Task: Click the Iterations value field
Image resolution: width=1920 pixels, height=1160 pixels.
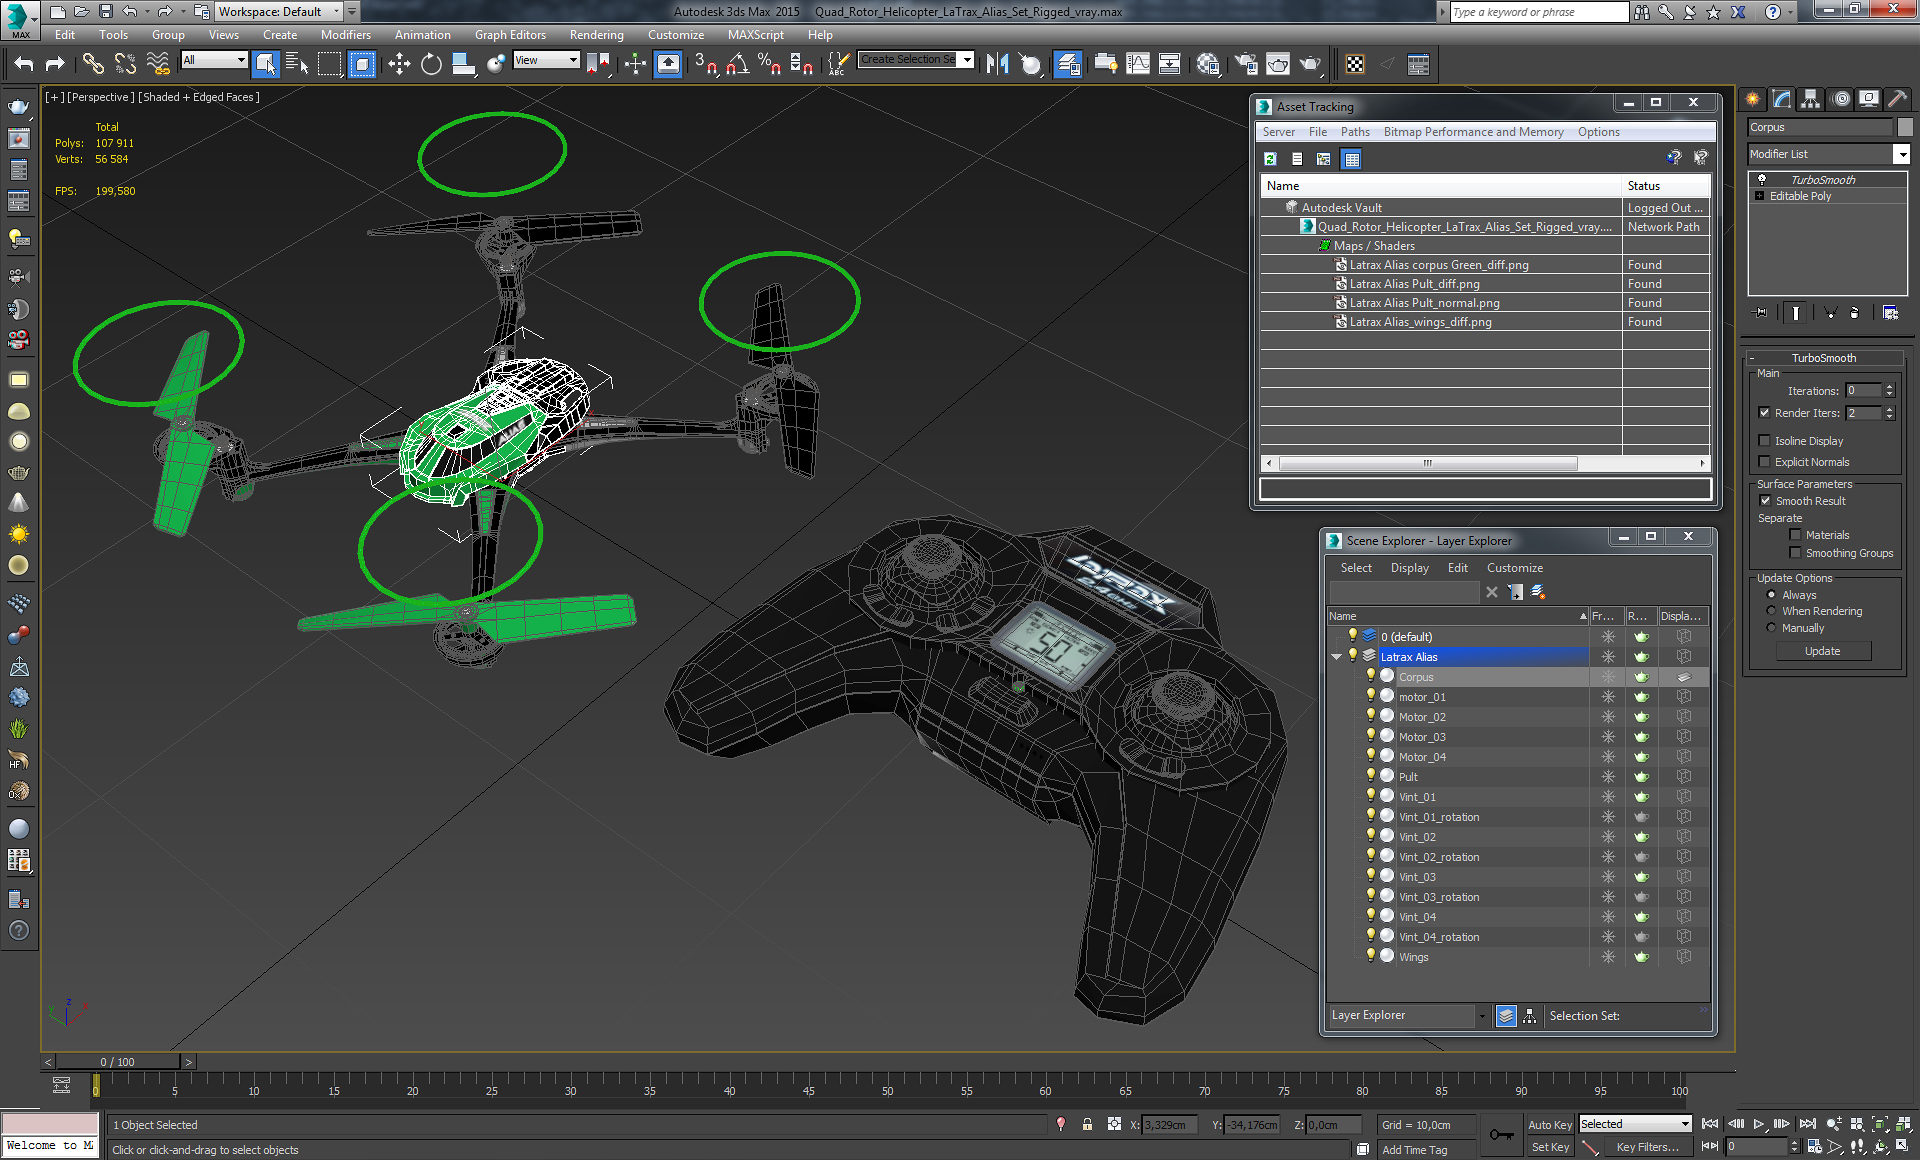Action: (x=1864, y=391)
